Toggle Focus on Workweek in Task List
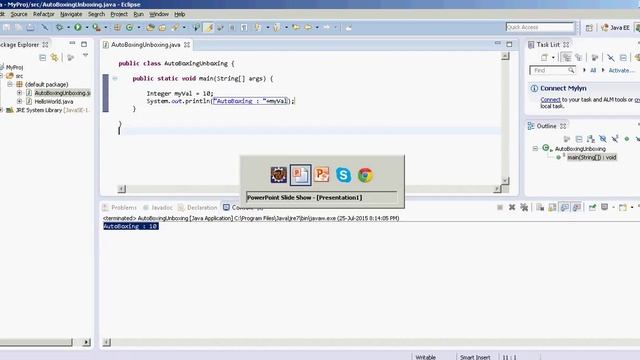 pos(595,58)
